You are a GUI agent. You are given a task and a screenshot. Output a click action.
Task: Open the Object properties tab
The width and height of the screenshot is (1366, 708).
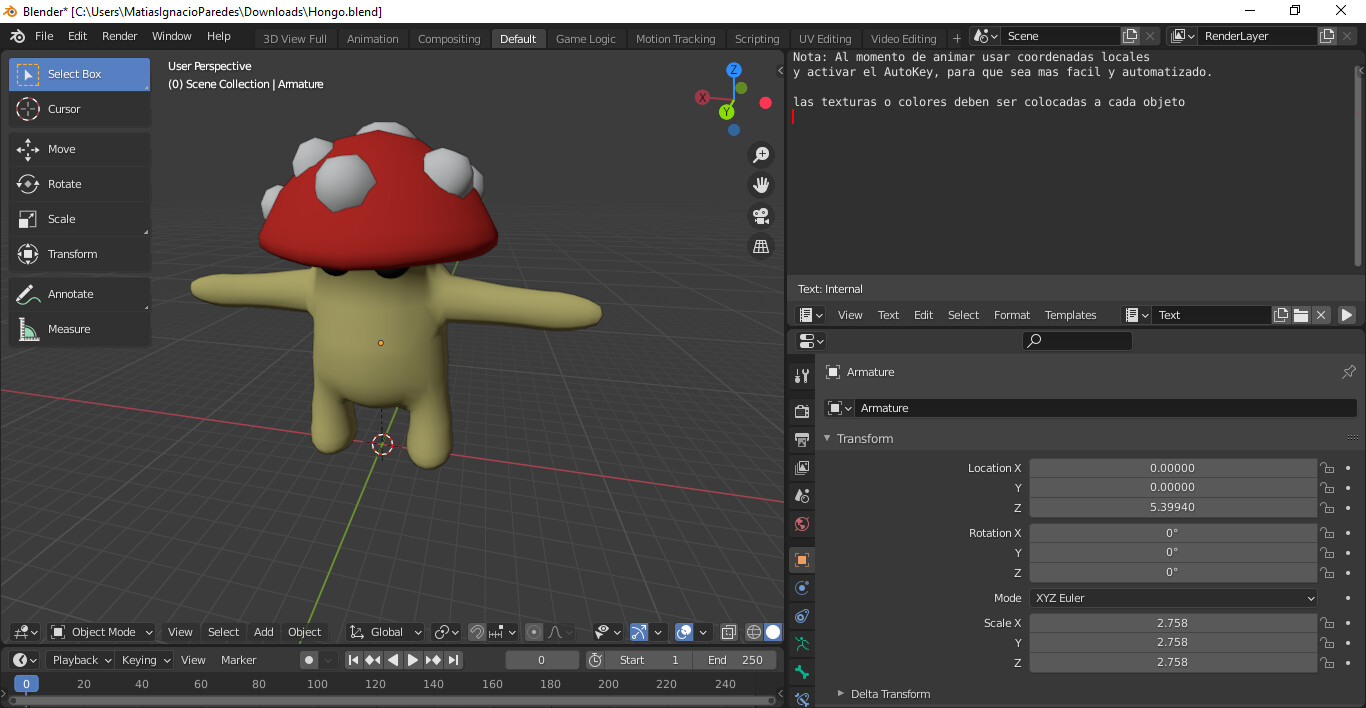[801, 559]
